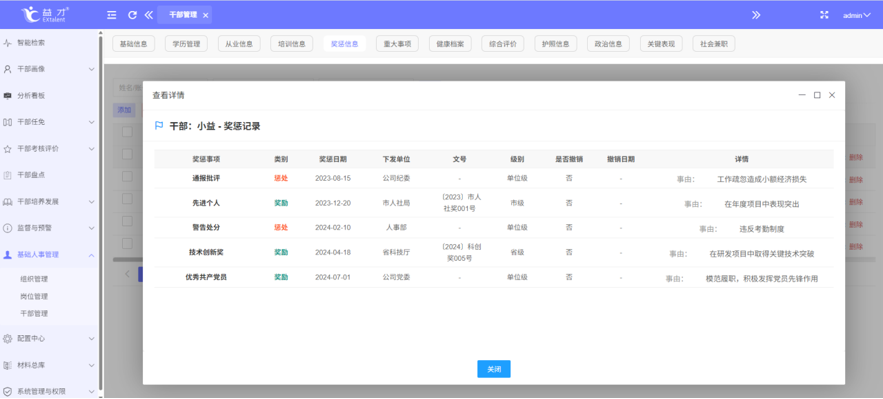Switch to the 从业信息 tab

pyautogui.click(x=239, y=44)
